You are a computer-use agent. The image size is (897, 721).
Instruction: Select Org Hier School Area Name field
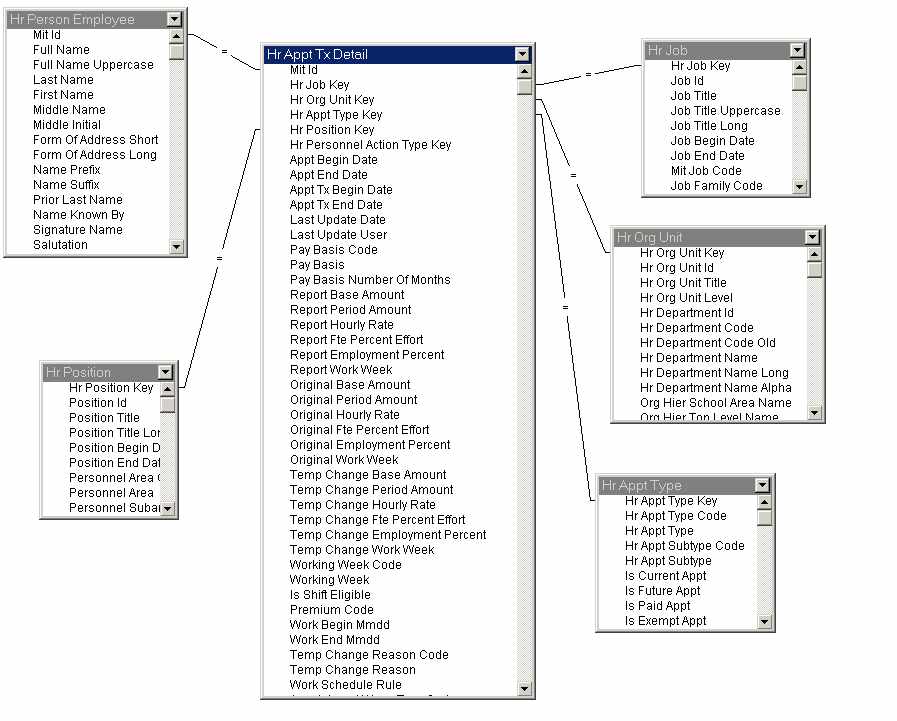pos(716,403)
